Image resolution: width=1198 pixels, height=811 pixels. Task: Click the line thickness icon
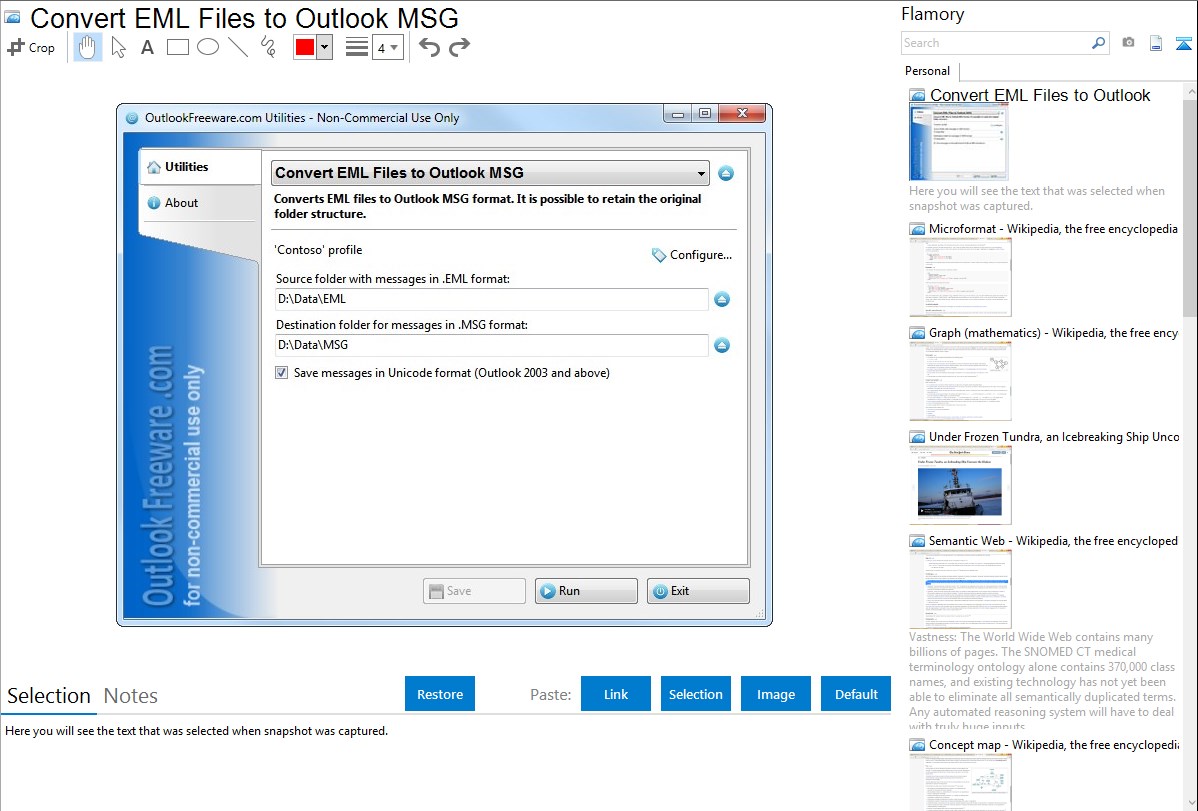tap(357, 47)
